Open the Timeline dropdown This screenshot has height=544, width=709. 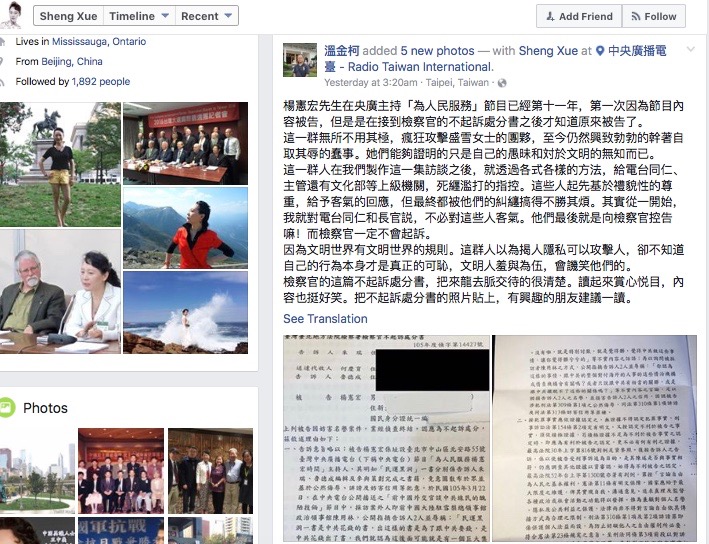139,16
